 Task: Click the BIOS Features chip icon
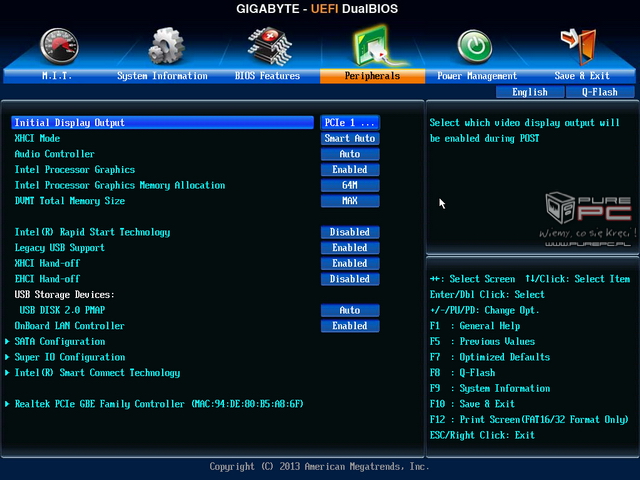269,46
